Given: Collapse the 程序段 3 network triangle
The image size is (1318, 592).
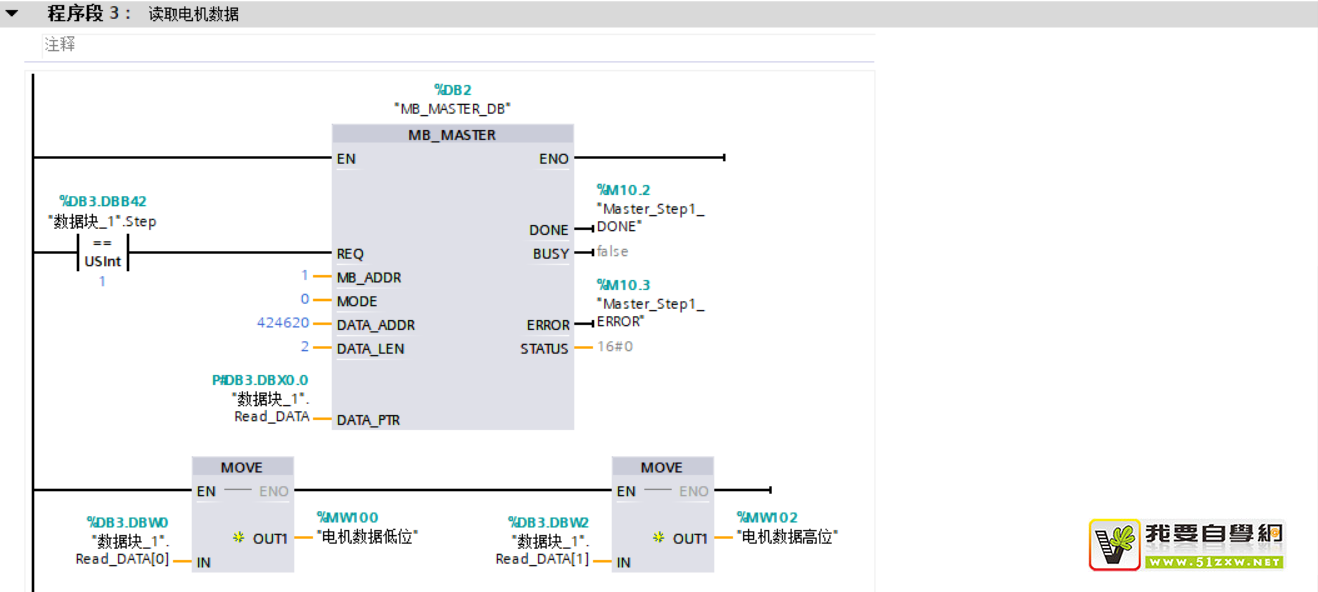Looking at the screenshot, I should pos(12,14).
